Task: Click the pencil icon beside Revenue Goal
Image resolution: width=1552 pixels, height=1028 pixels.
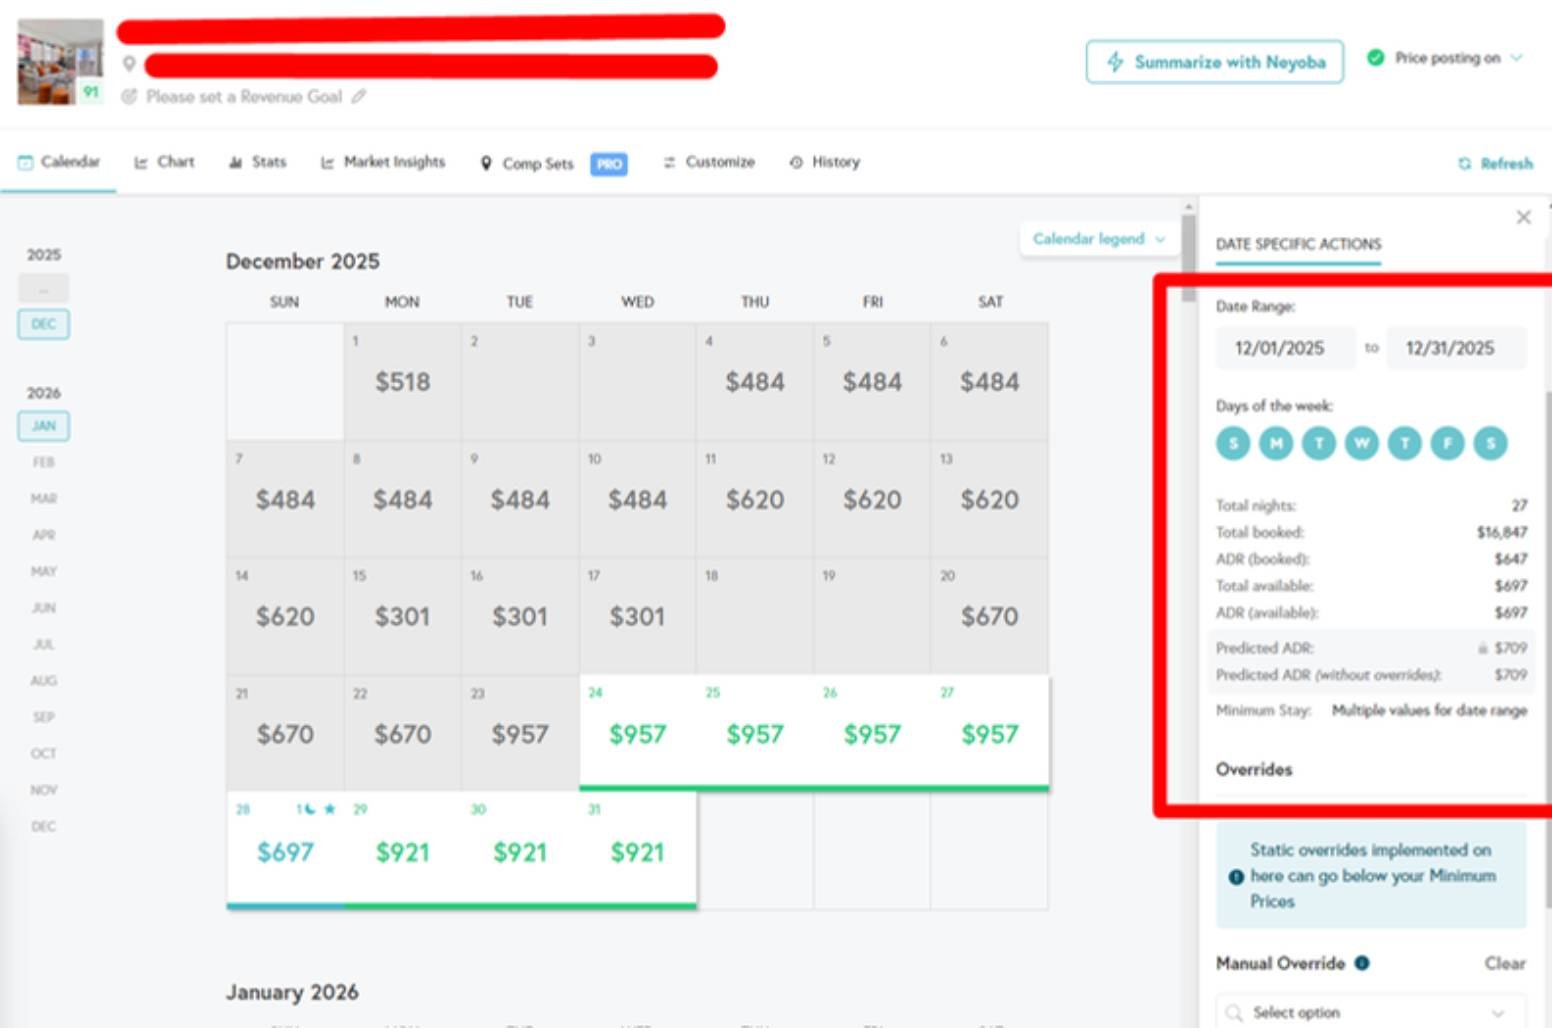Action: (x=359, y=97)
